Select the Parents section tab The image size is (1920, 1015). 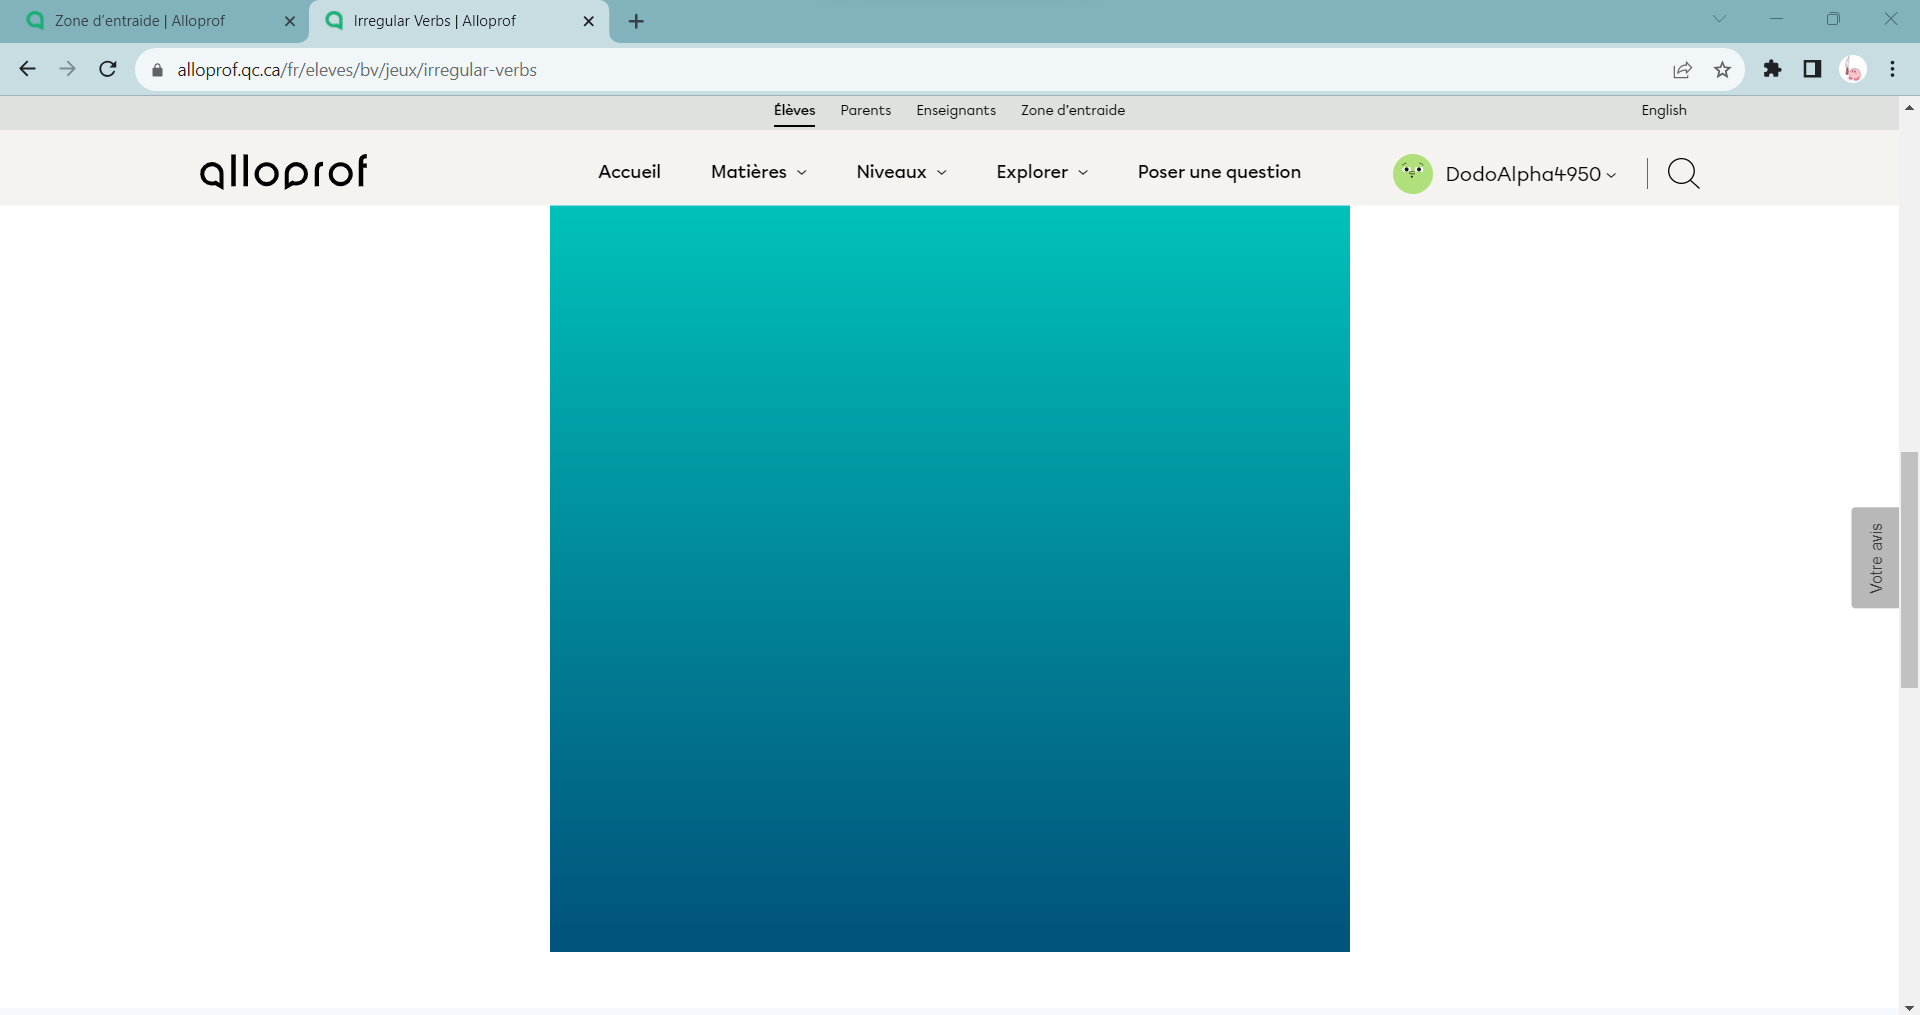865,110
